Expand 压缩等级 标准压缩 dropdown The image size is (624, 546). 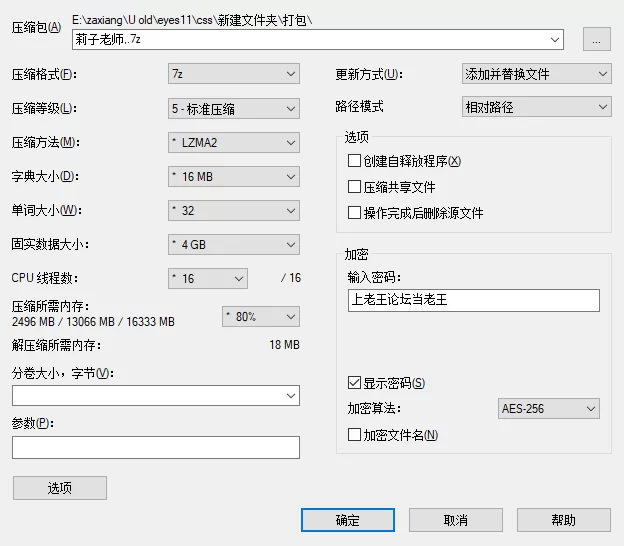tap(234, 109)
